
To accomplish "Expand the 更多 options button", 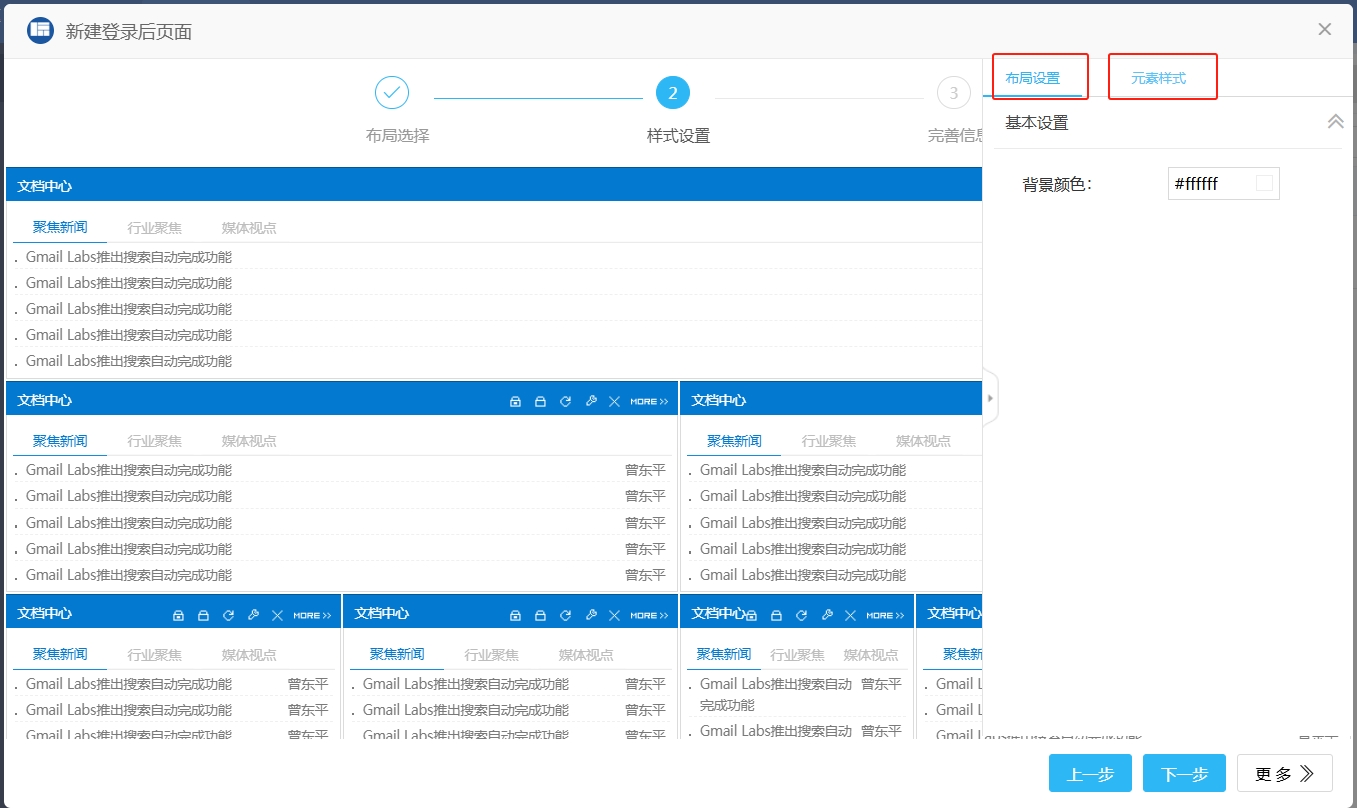I will point(1284,773).
